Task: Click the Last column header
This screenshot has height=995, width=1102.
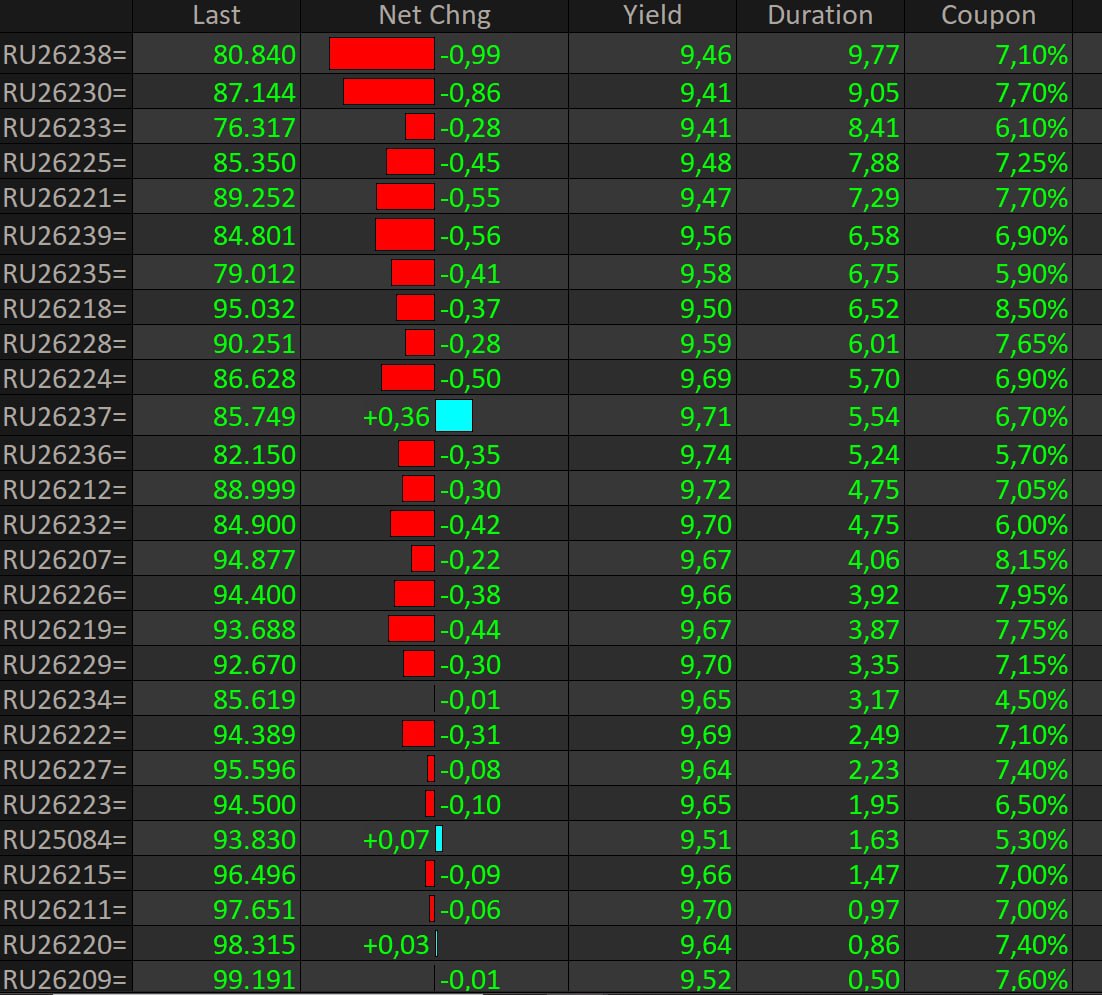Action: 216,15
